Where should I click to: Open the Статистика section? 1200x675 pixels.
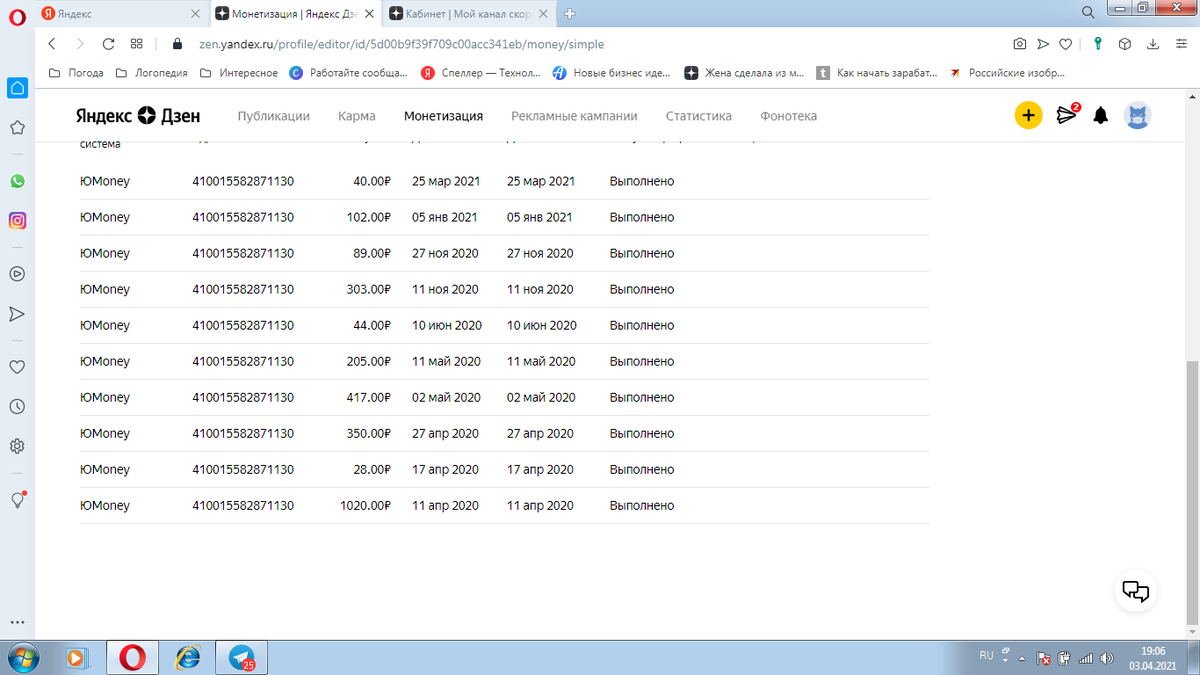[x=699, y=116]
